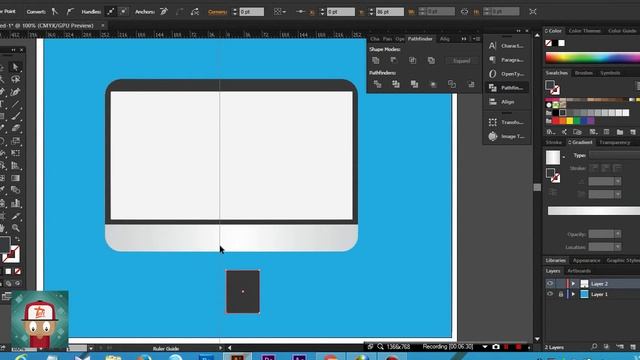Open the gradient Location dropdown
The height and width of the screenshot is (360, 640).
click(618, 247)
